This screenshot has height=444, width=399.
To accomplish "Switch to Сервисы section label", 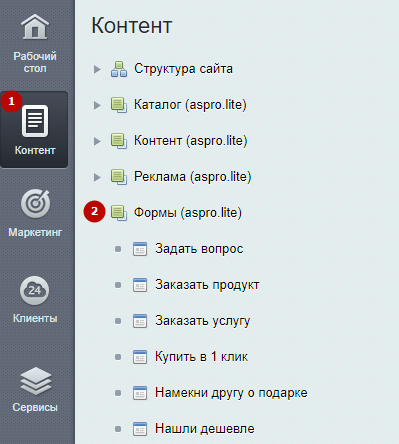I will (35, 407).
